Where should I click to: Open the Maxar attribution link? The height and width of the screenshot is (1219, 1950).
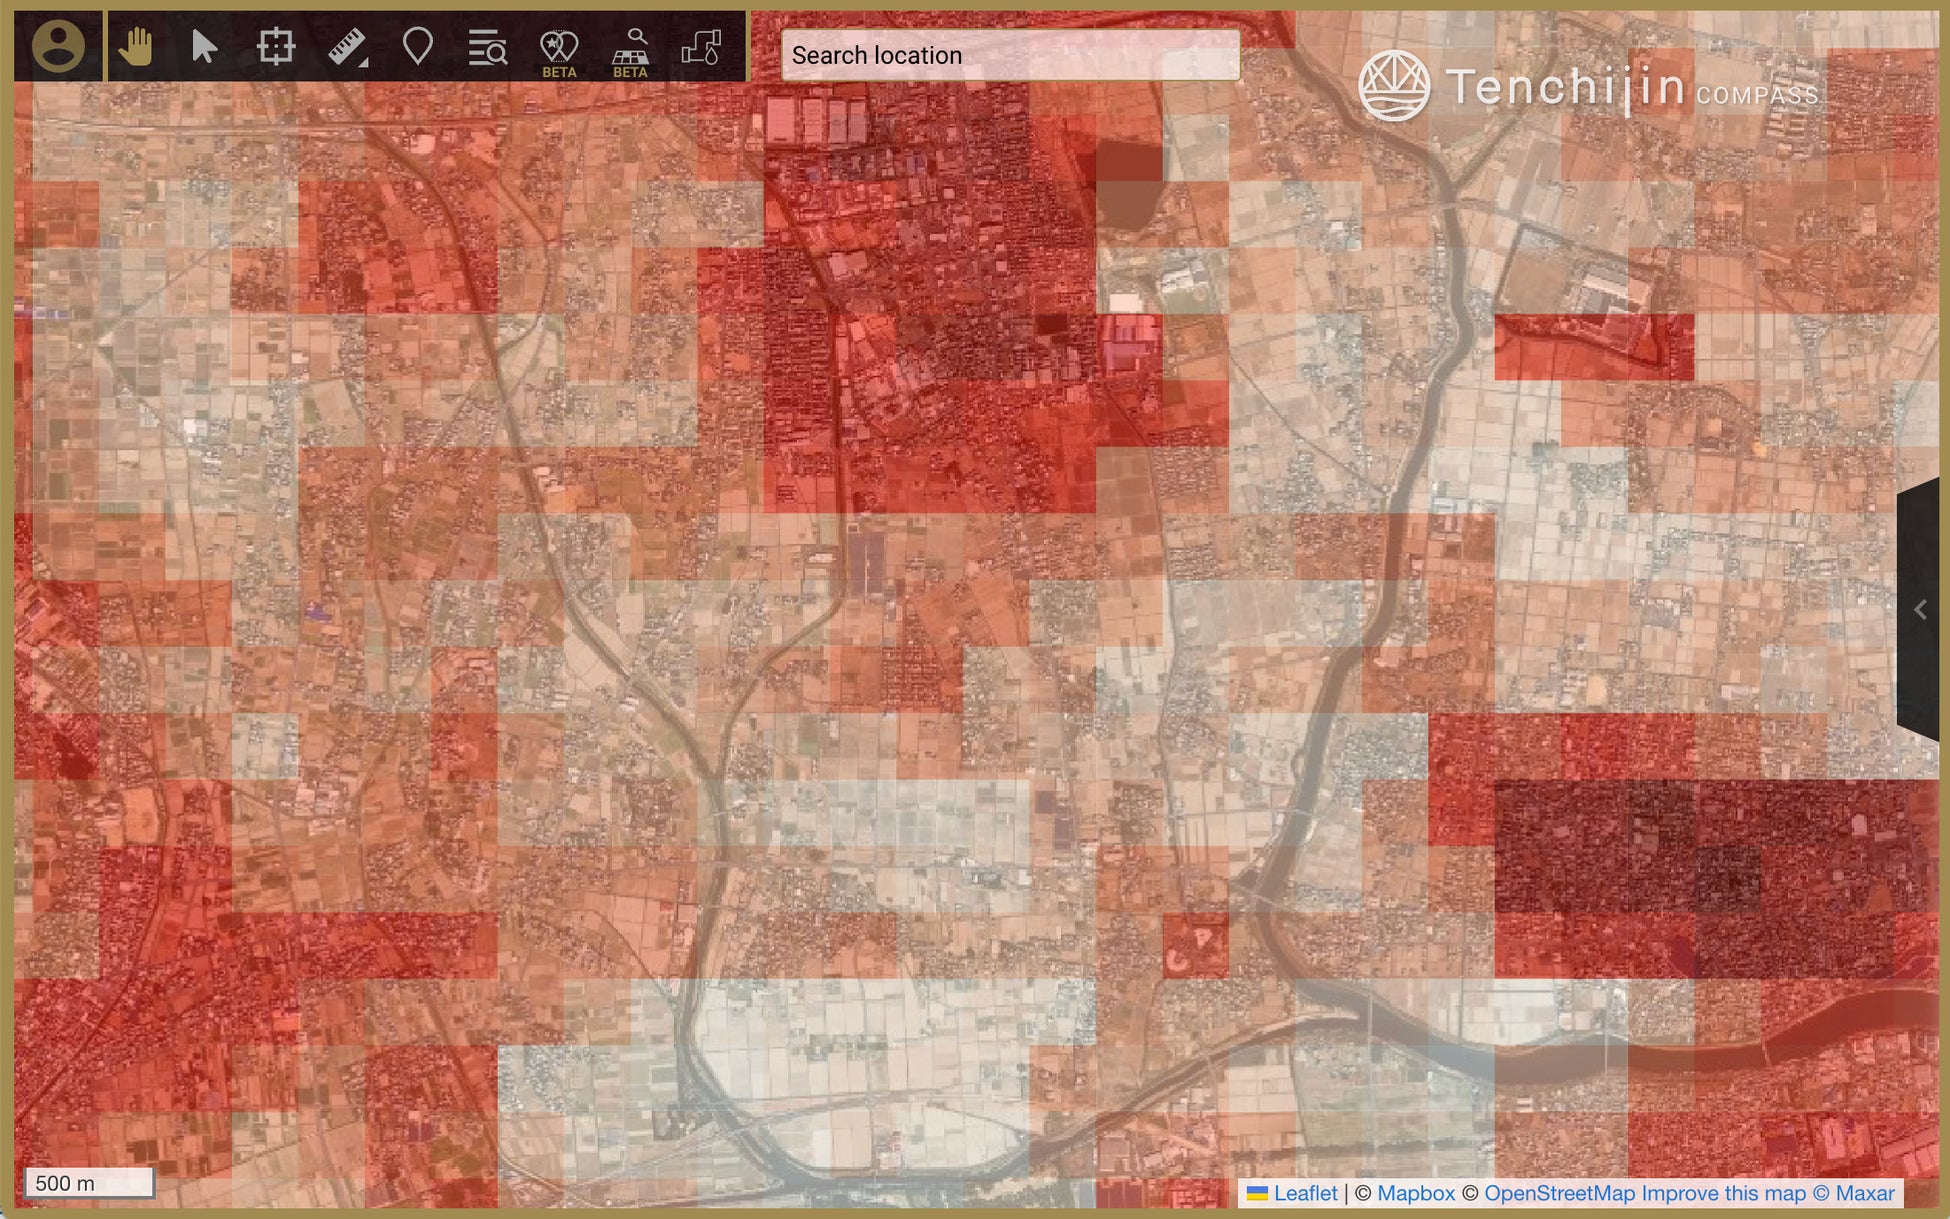pos(1864,1193)
